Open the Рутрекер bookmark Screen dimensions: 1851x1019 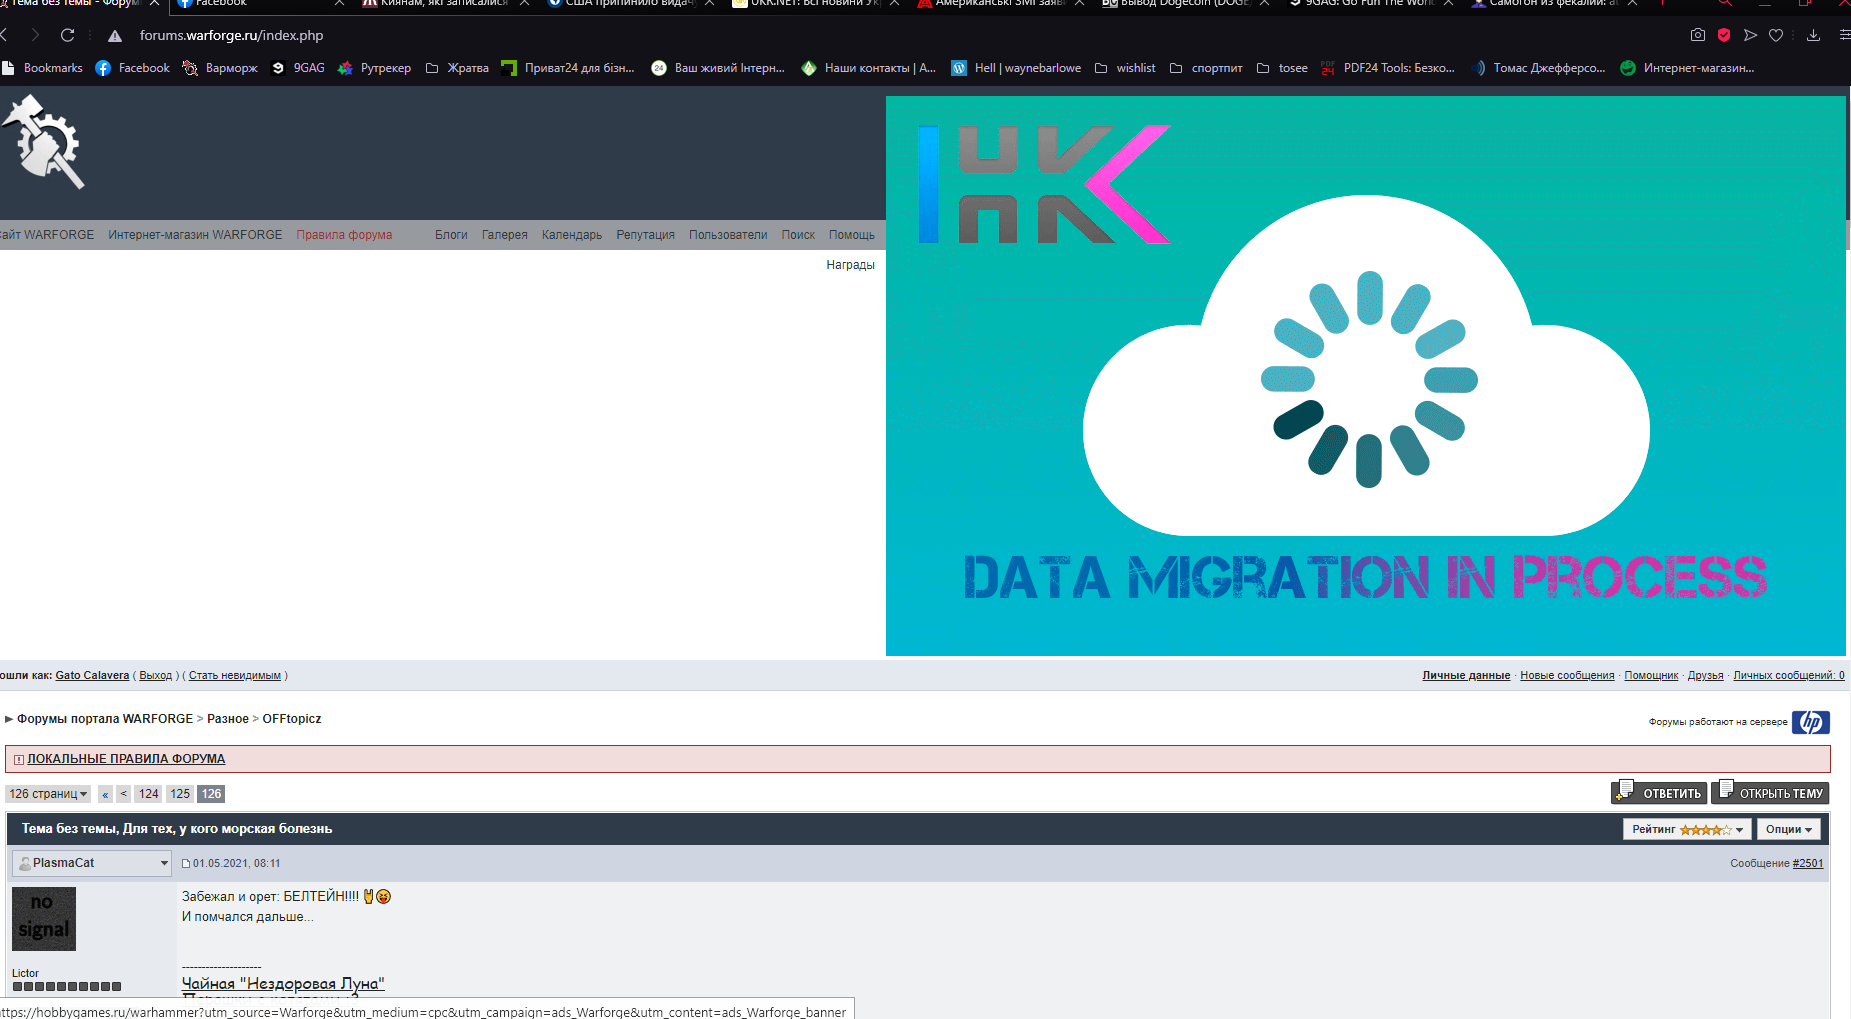375,68
